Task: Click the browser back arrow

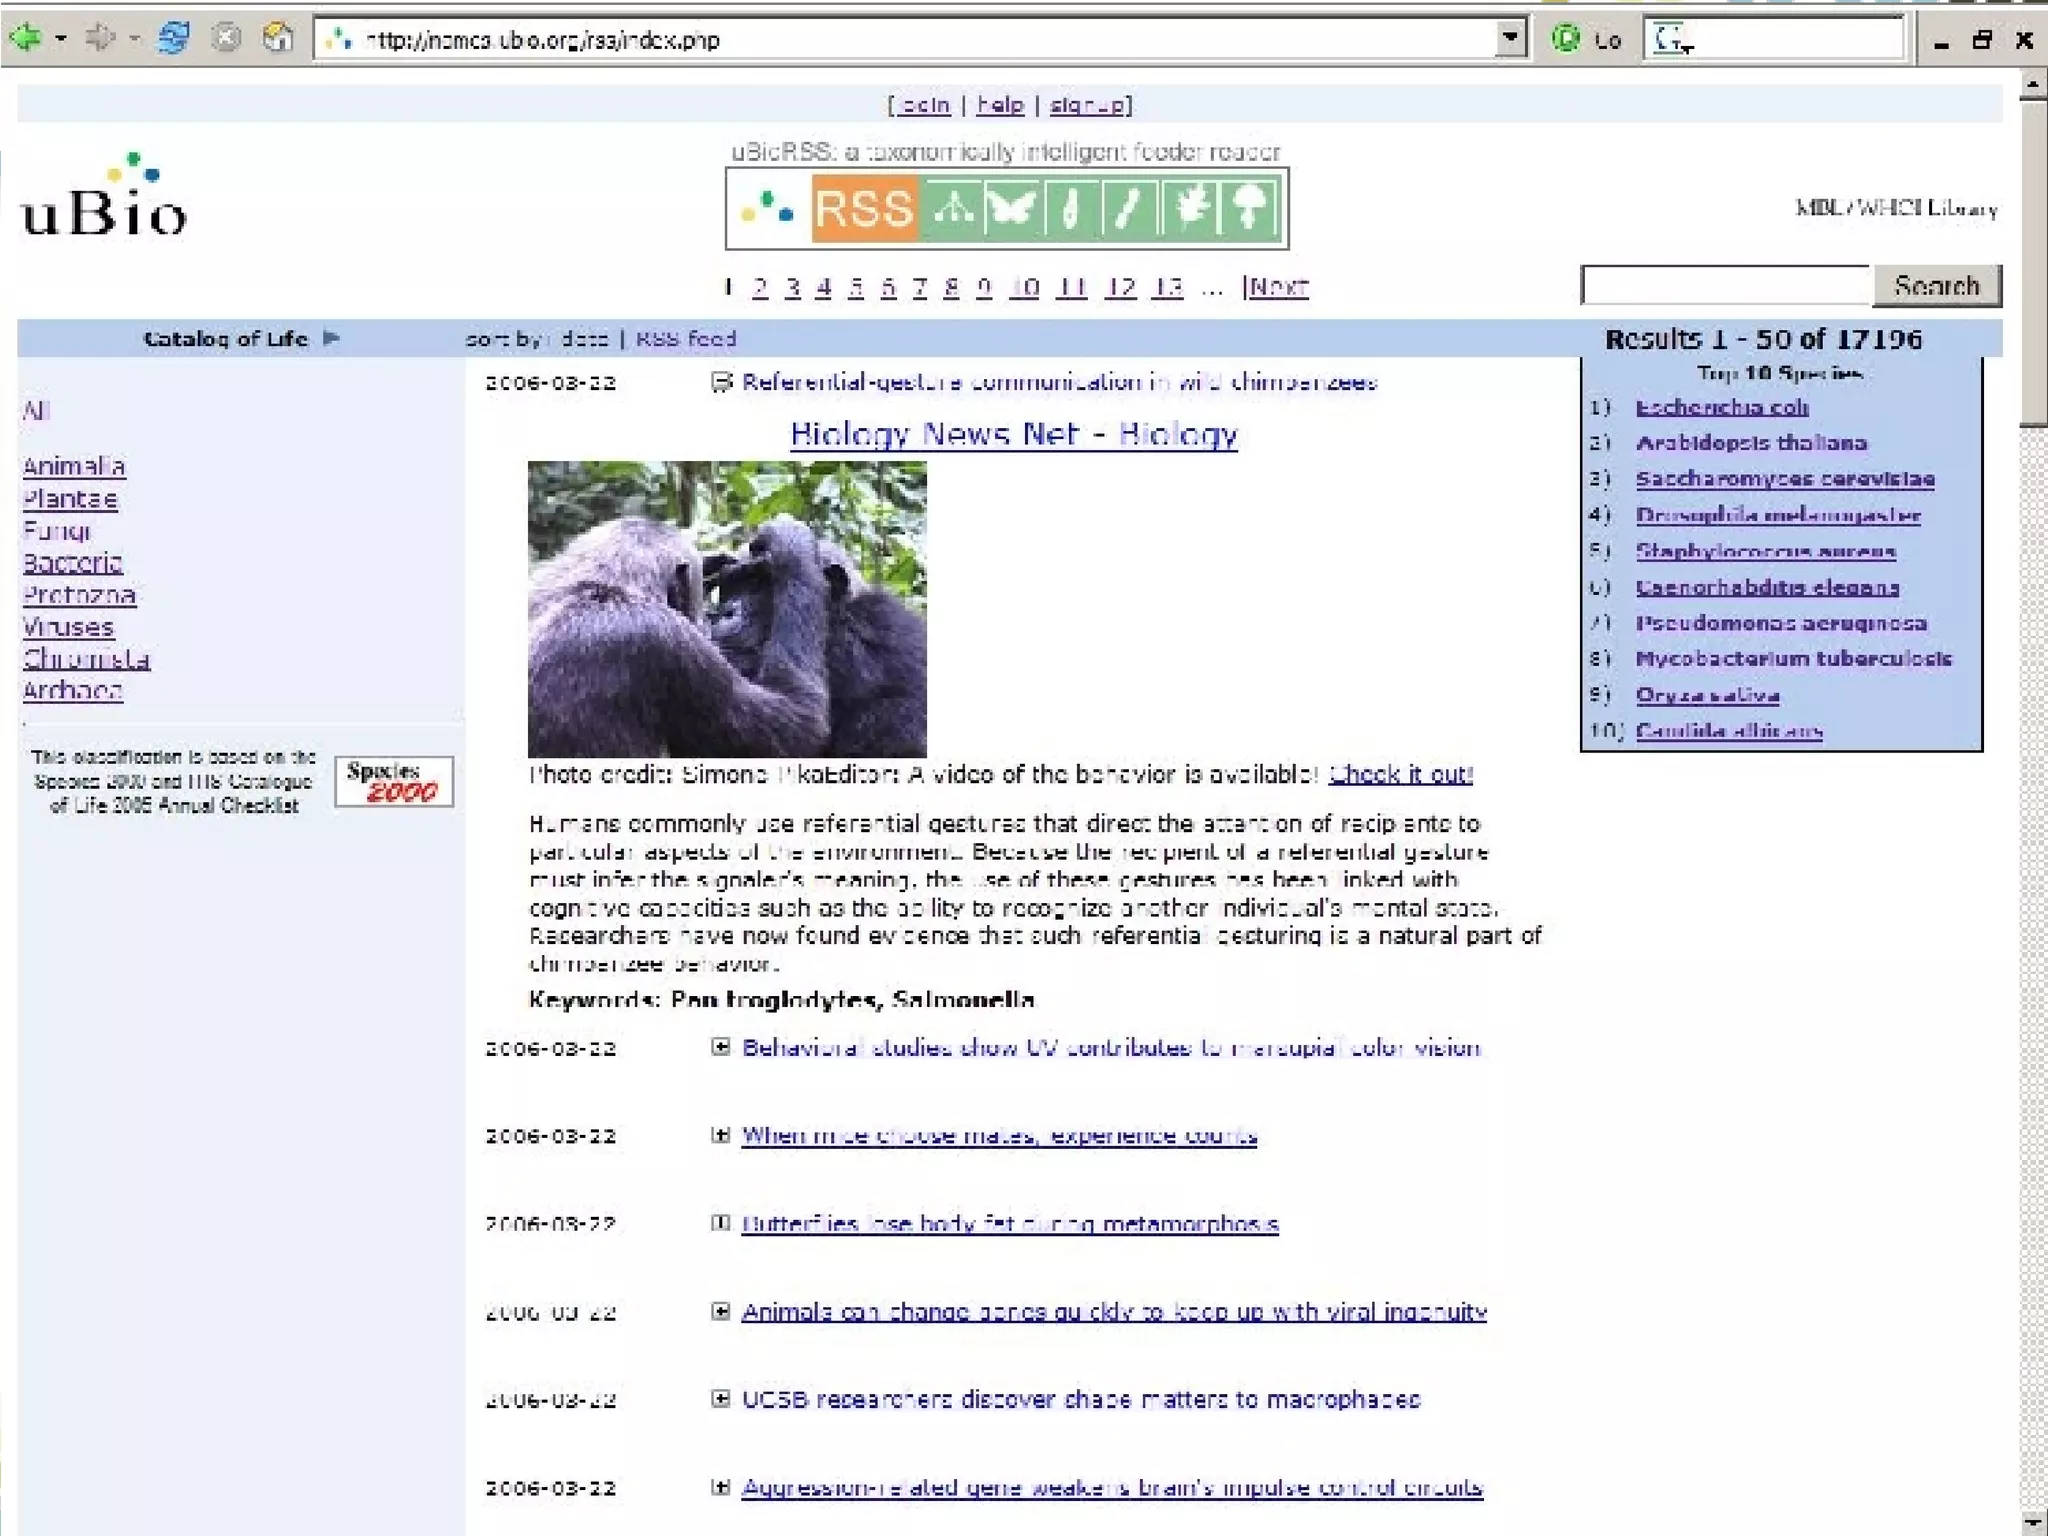Action: coord(26,38)
